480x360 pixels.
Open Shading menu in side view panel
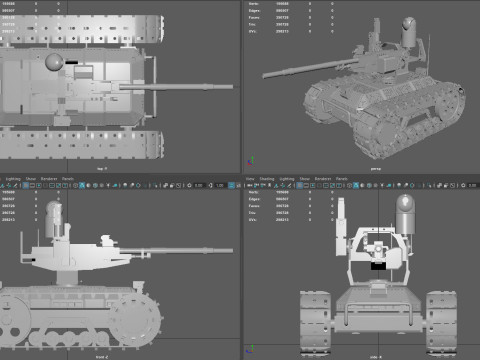[x=267, y=179]
